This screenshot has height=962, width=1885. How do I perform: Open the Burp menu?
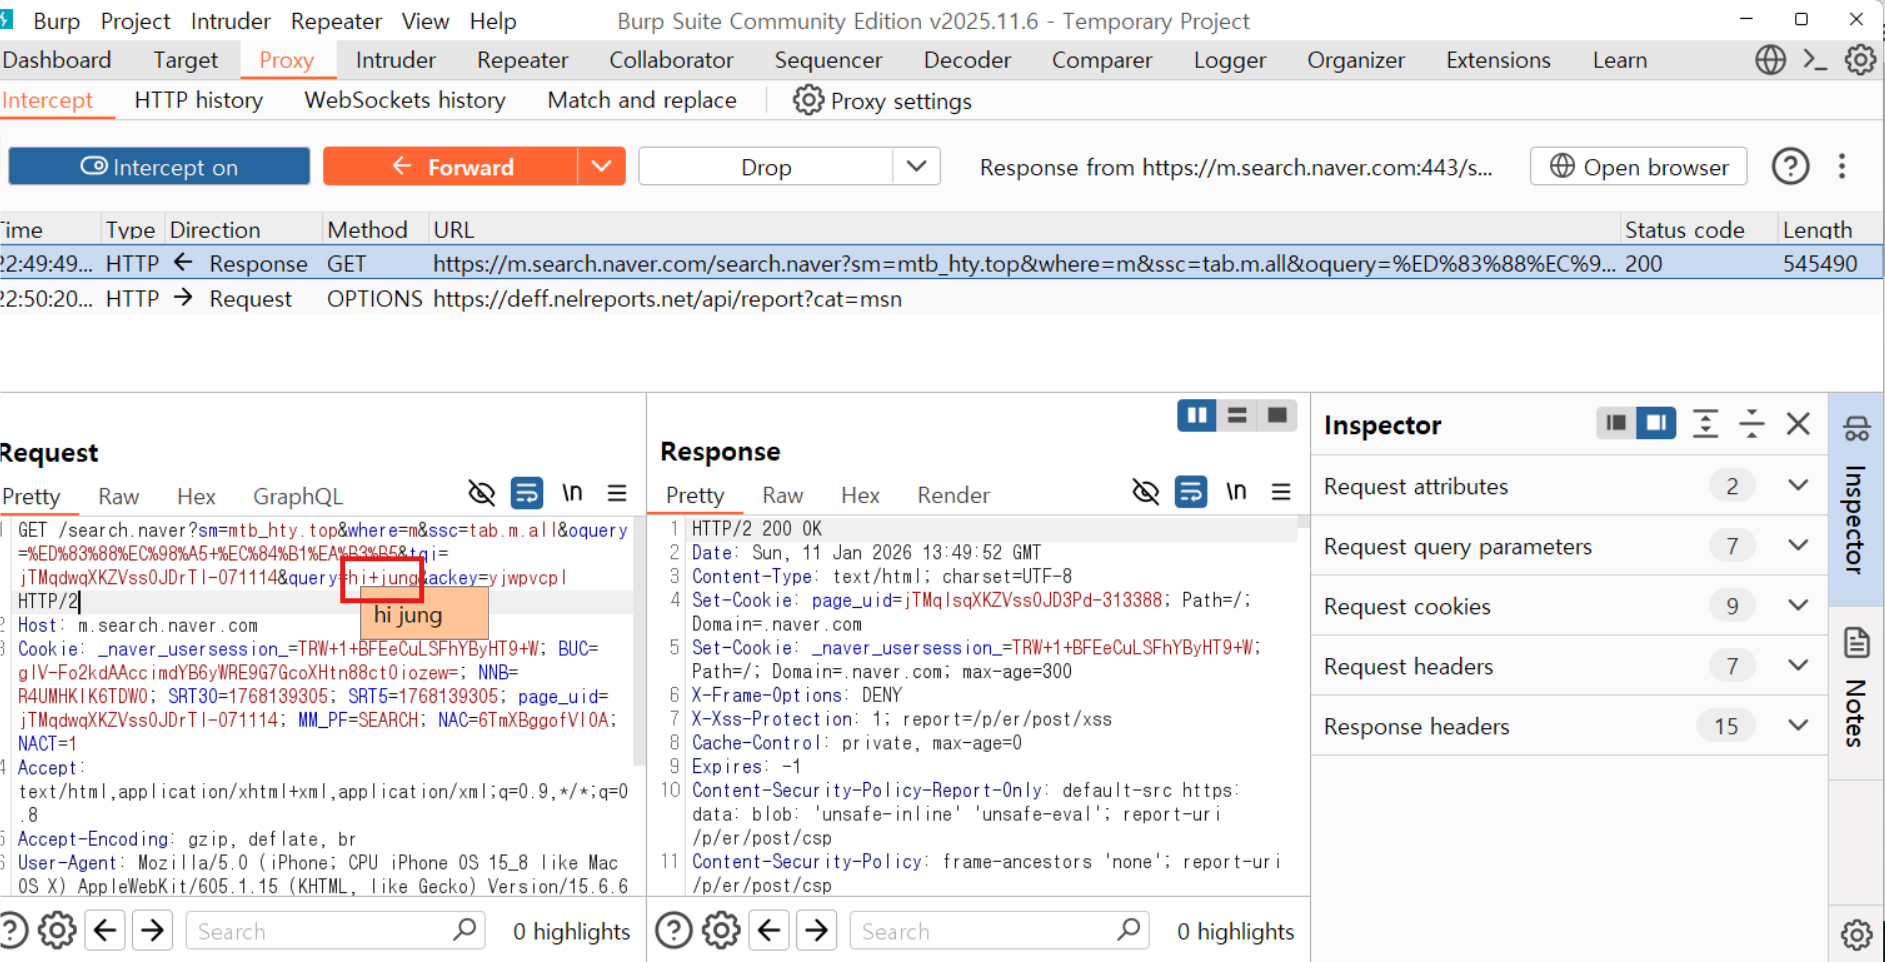56,21
